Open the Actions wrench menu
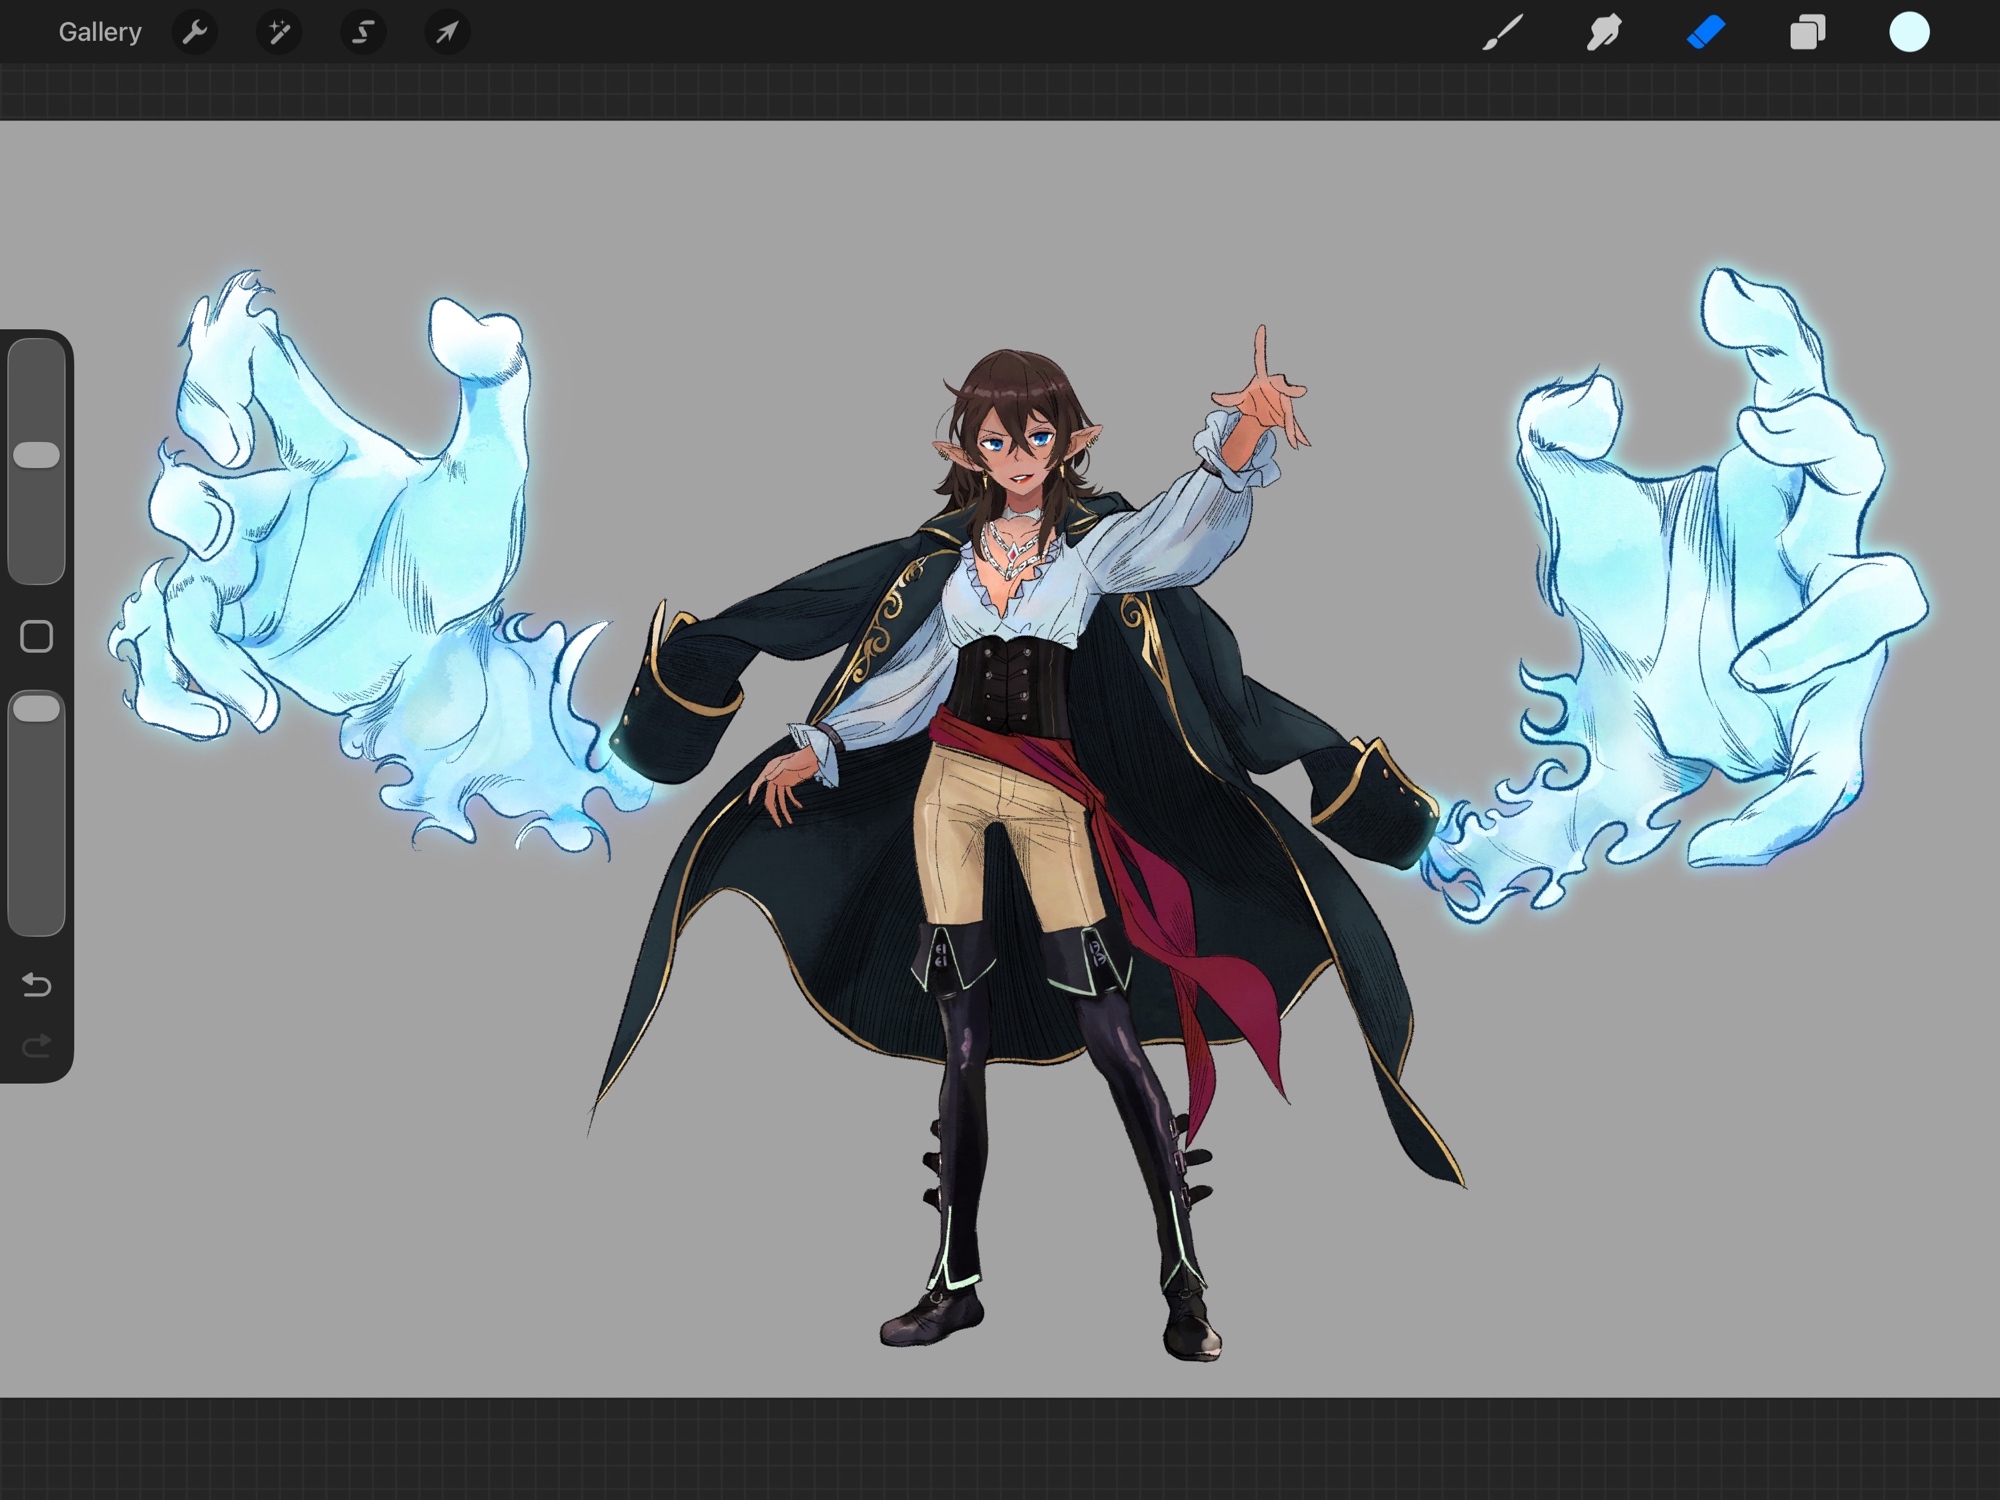Screen dimensions: 2000x1500 pyautogui.click(x=194, y=33)
